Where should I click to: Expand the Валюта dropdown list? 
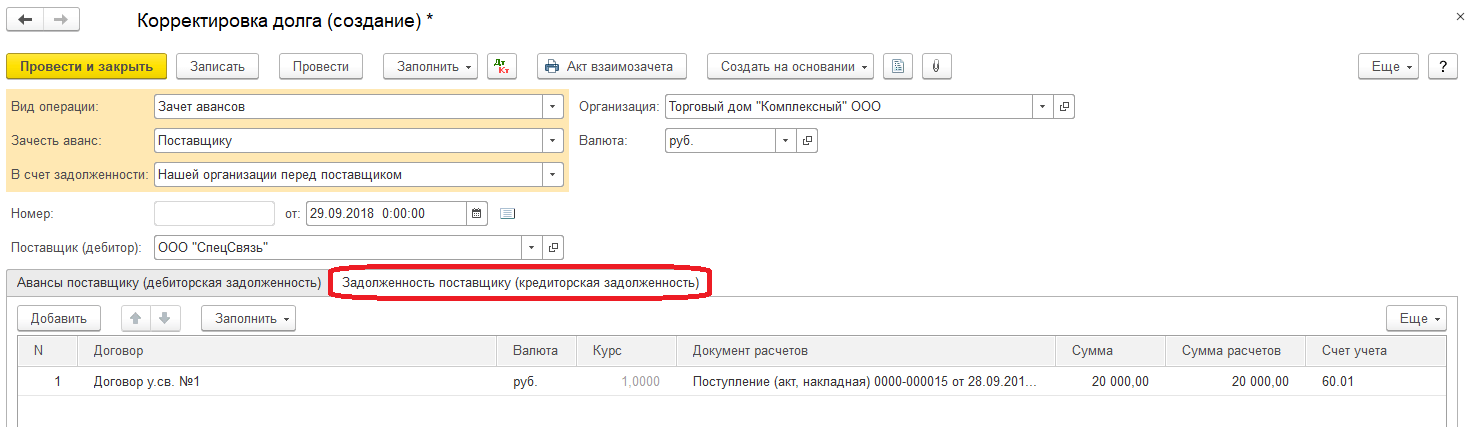[x=786, y=141]
